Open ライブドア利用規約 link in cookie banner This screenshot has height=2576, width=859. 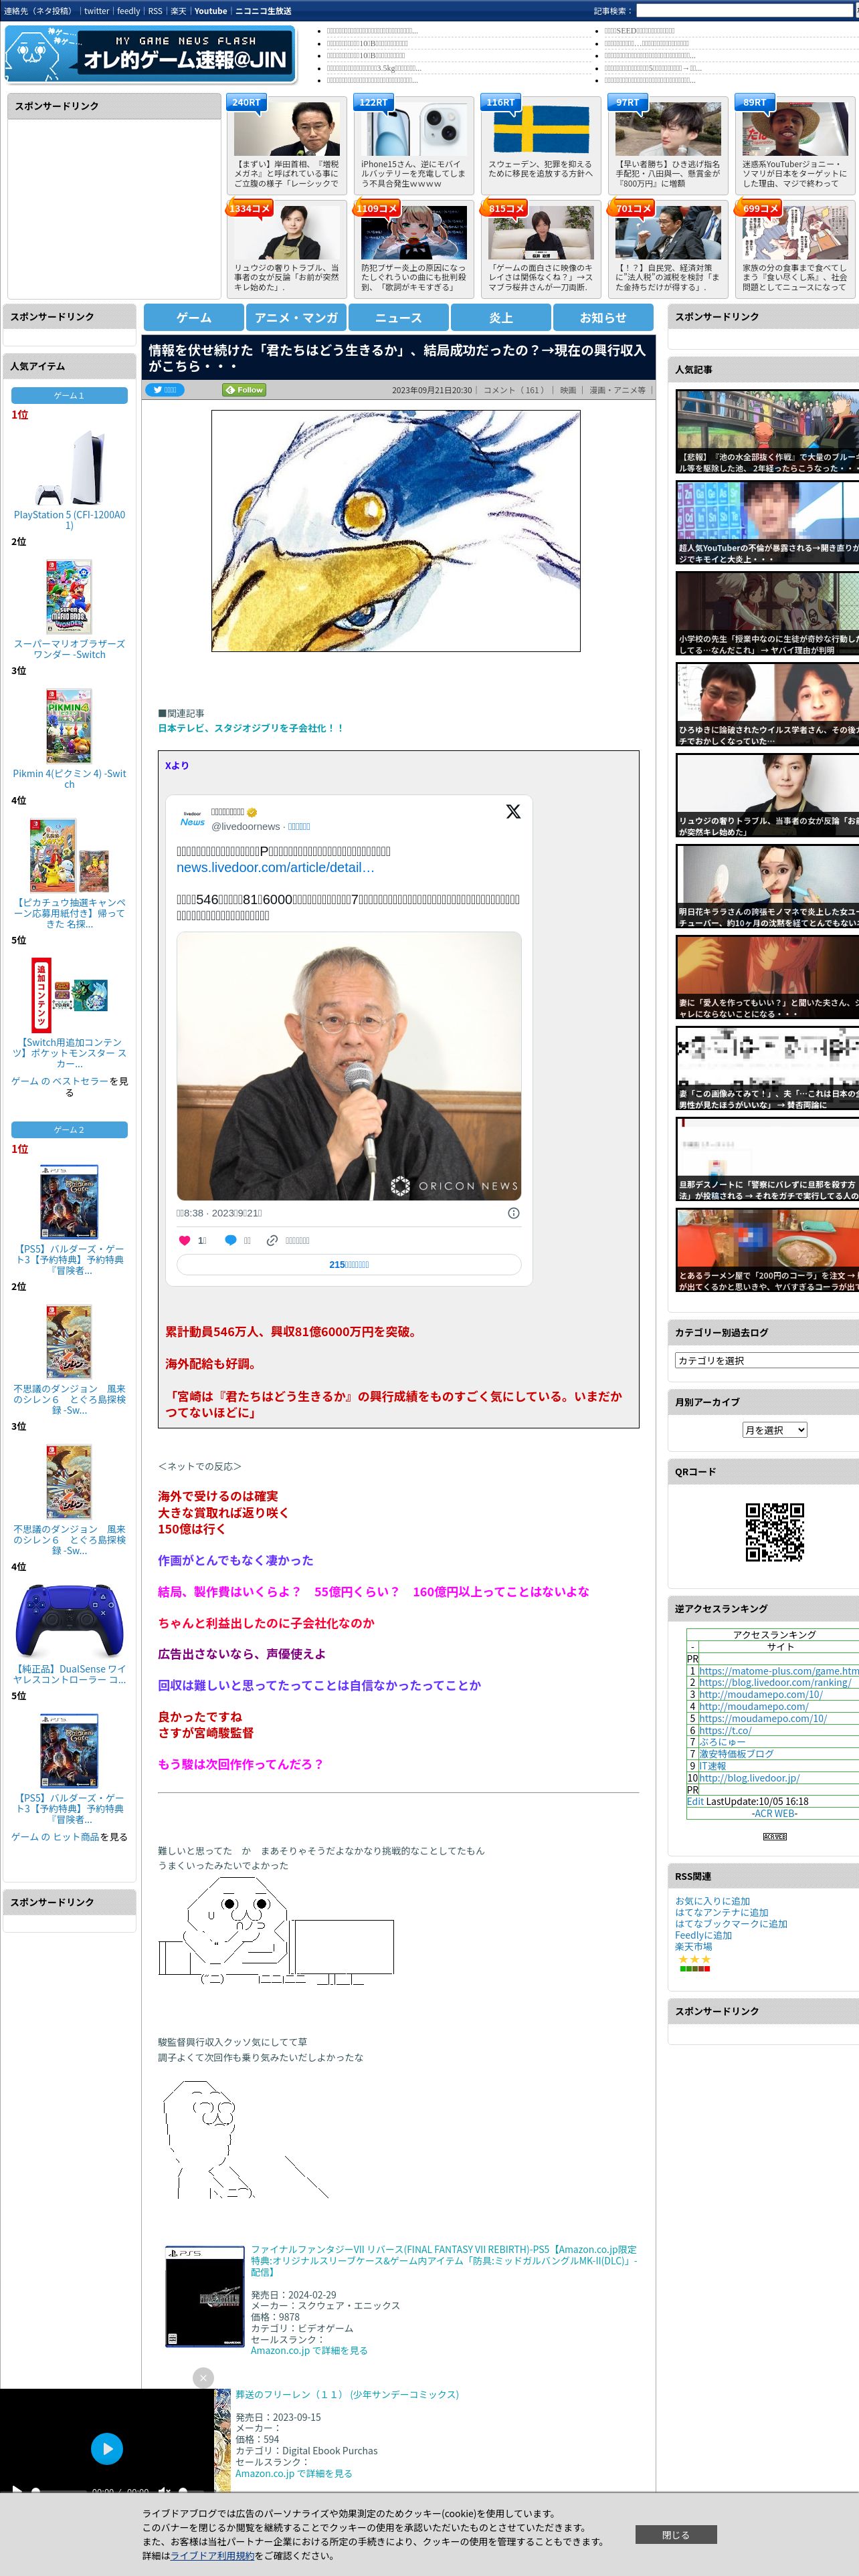212,2555
